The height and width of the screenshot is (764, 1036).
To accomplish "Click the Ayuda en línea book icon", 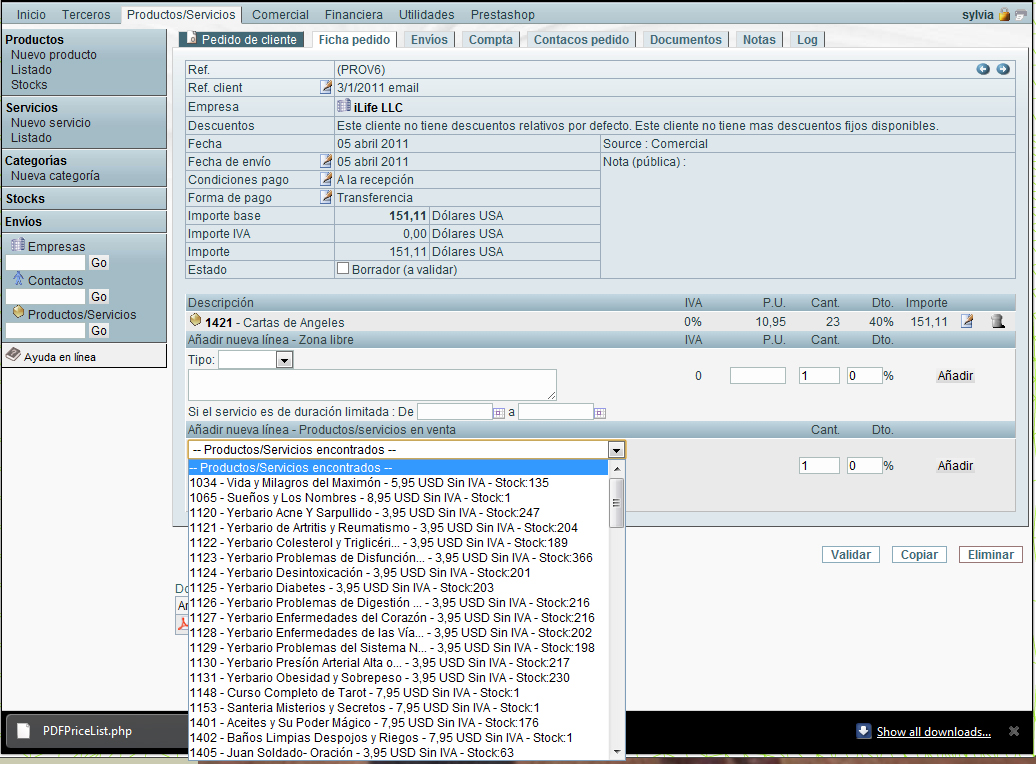I will (x=13, y=355).
